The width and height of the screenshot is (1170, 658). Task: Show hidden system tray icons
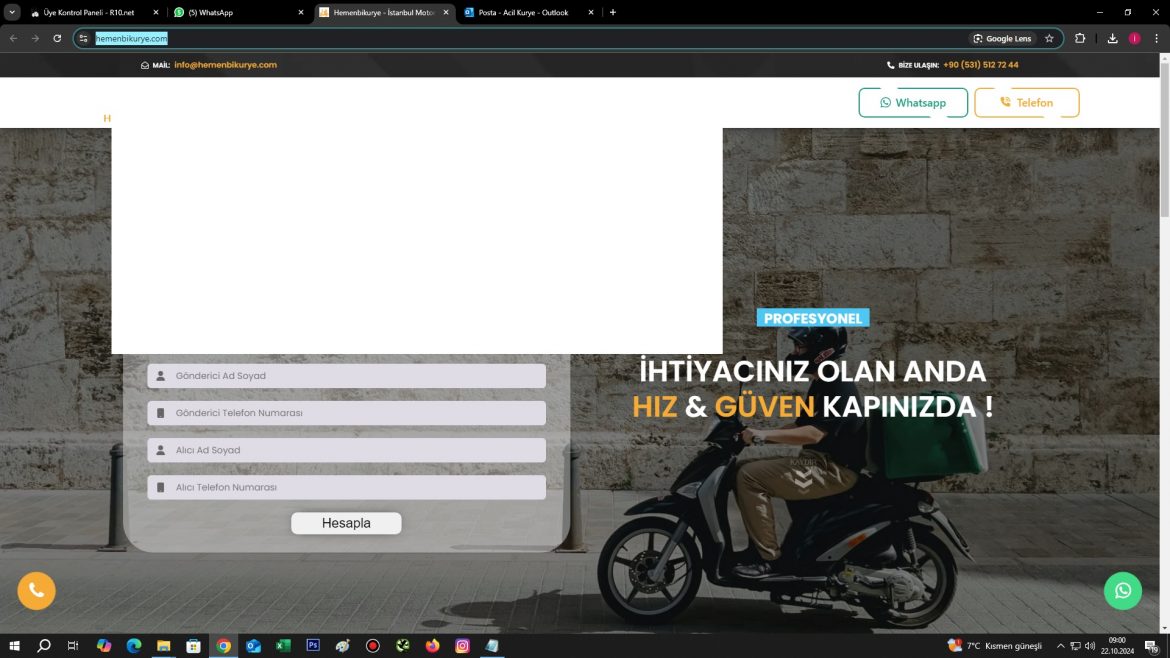pyautogui.click(x=1060, y=646)
